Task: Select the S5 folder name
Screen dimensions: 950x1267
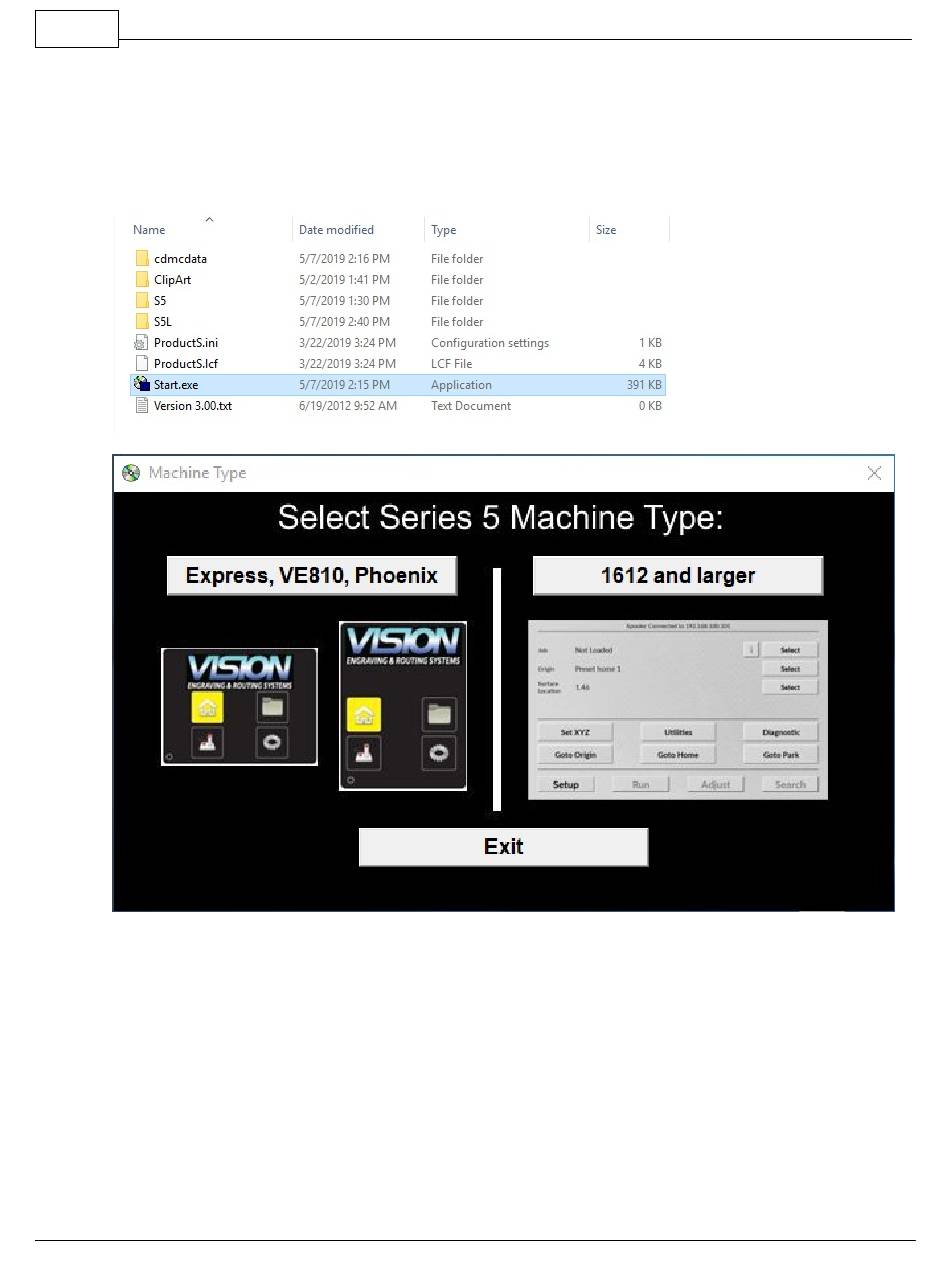Action: (160, 301)
